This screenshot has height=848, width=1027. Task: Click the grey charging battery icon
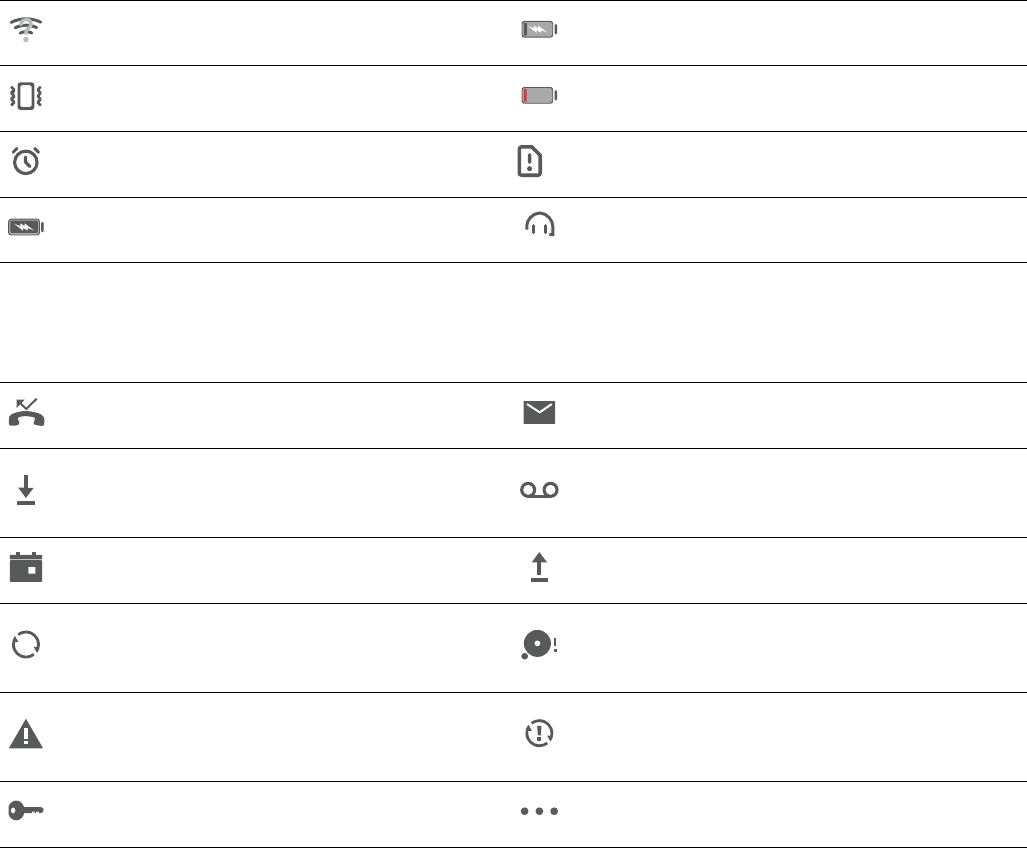539,31
